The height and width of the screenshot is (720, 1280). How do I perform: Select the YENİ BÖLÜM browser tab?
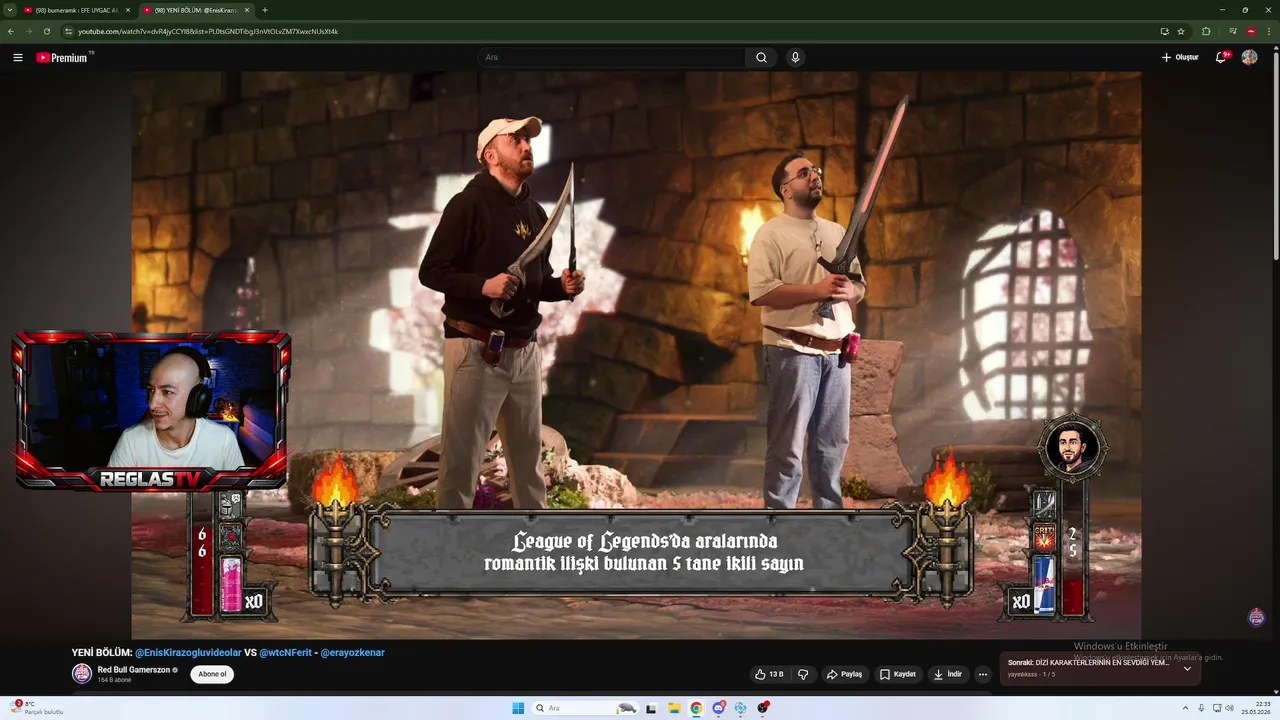click(196, 10)
